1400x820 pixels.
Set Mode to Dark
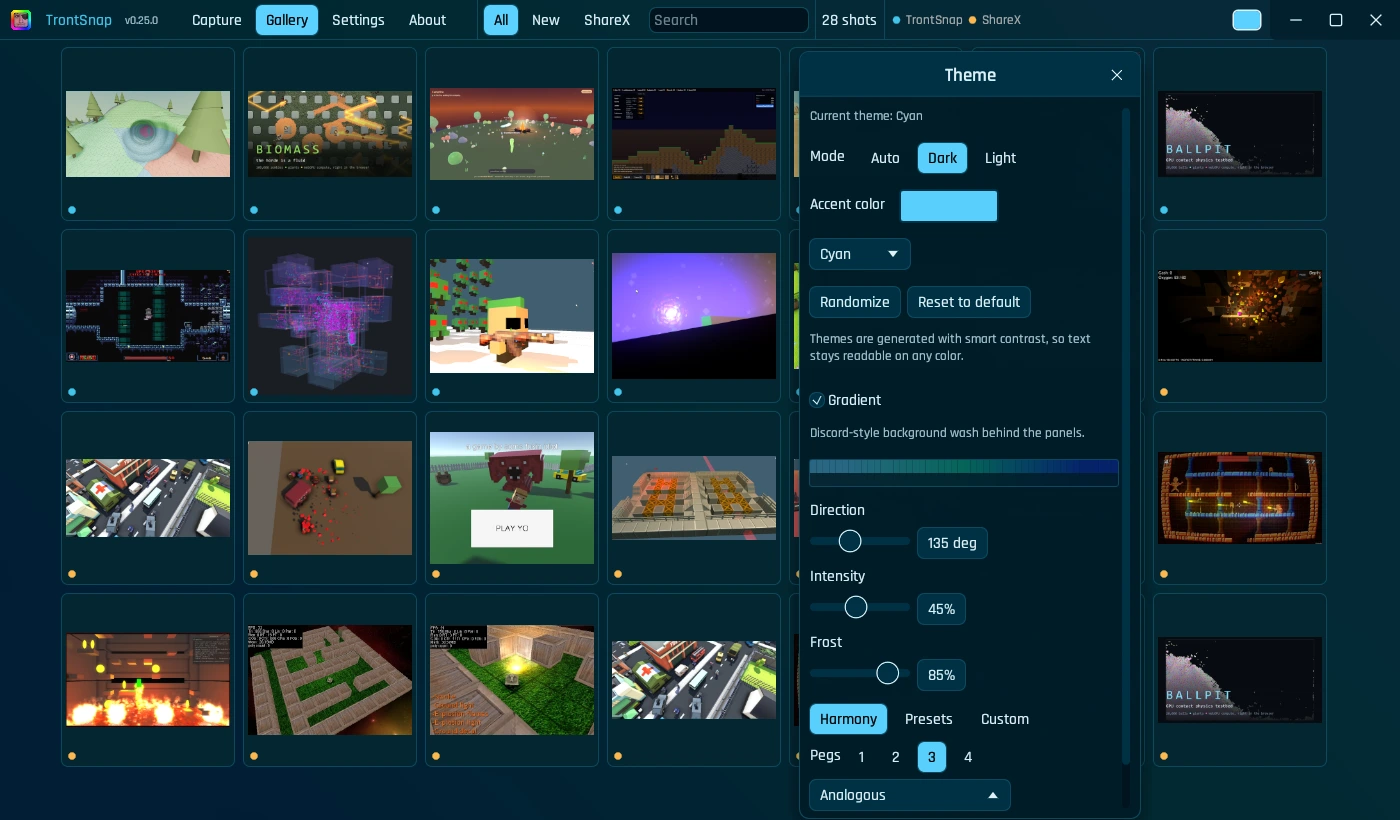(942, 158)
